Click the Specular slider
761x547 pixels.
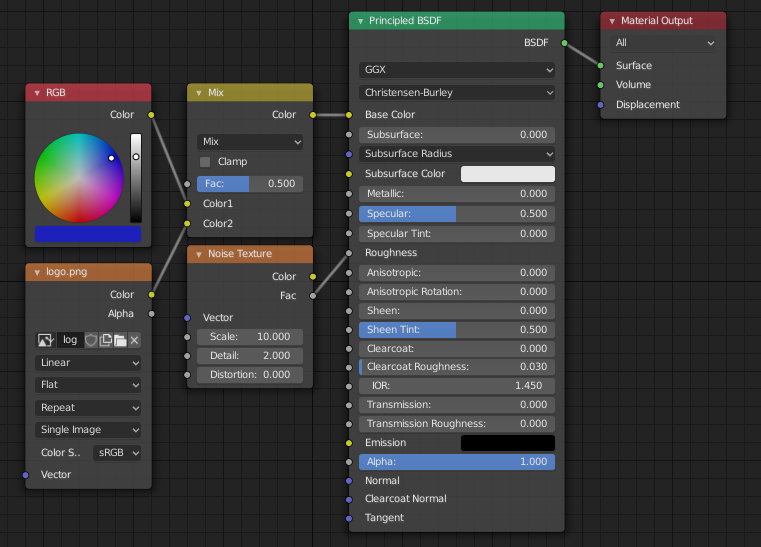[457, 214]
